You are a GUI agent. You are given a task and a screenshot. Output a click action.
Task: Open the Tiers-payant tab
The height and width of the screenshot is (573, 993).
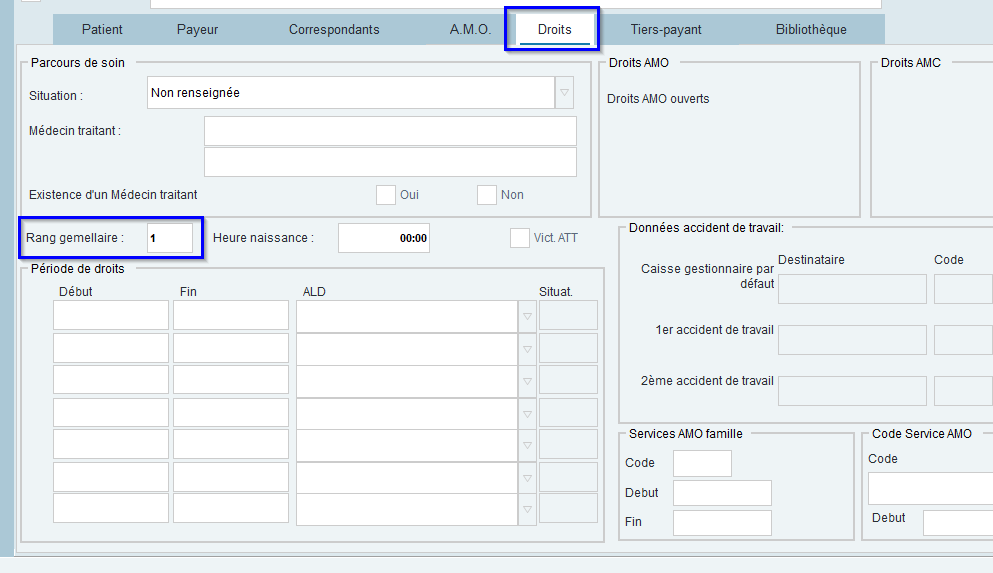coord(666,30)
